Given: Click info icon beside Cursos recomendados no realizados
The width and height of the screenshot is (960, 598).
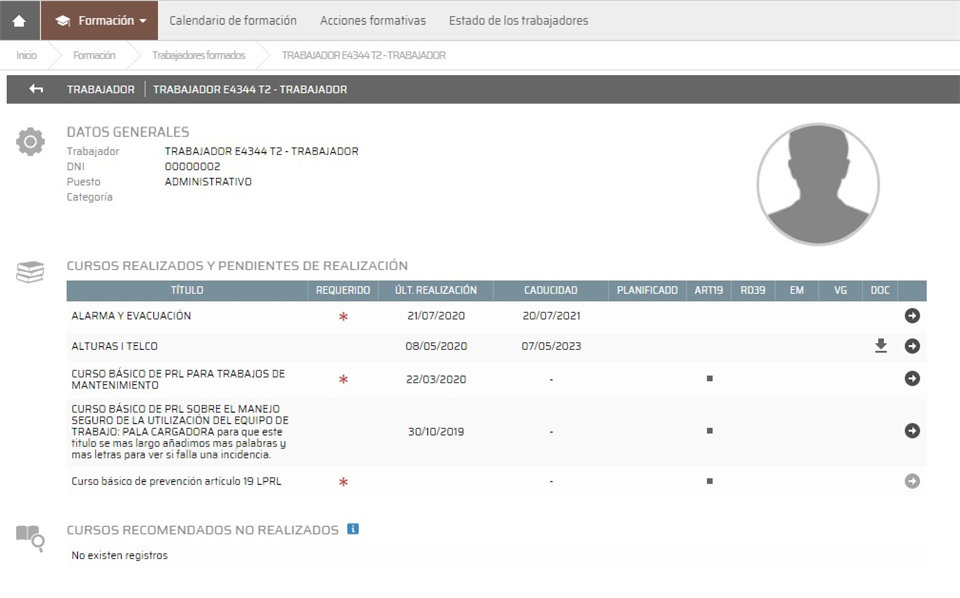Looking at the screenshot, I should pyautogui.click(x=353, y=529).
